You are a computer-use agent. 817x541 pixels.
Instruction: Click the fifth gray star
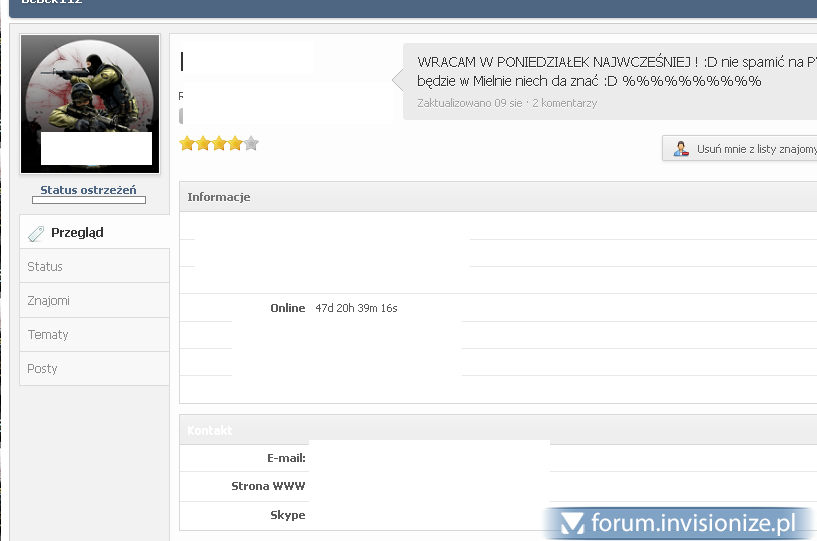251,144
